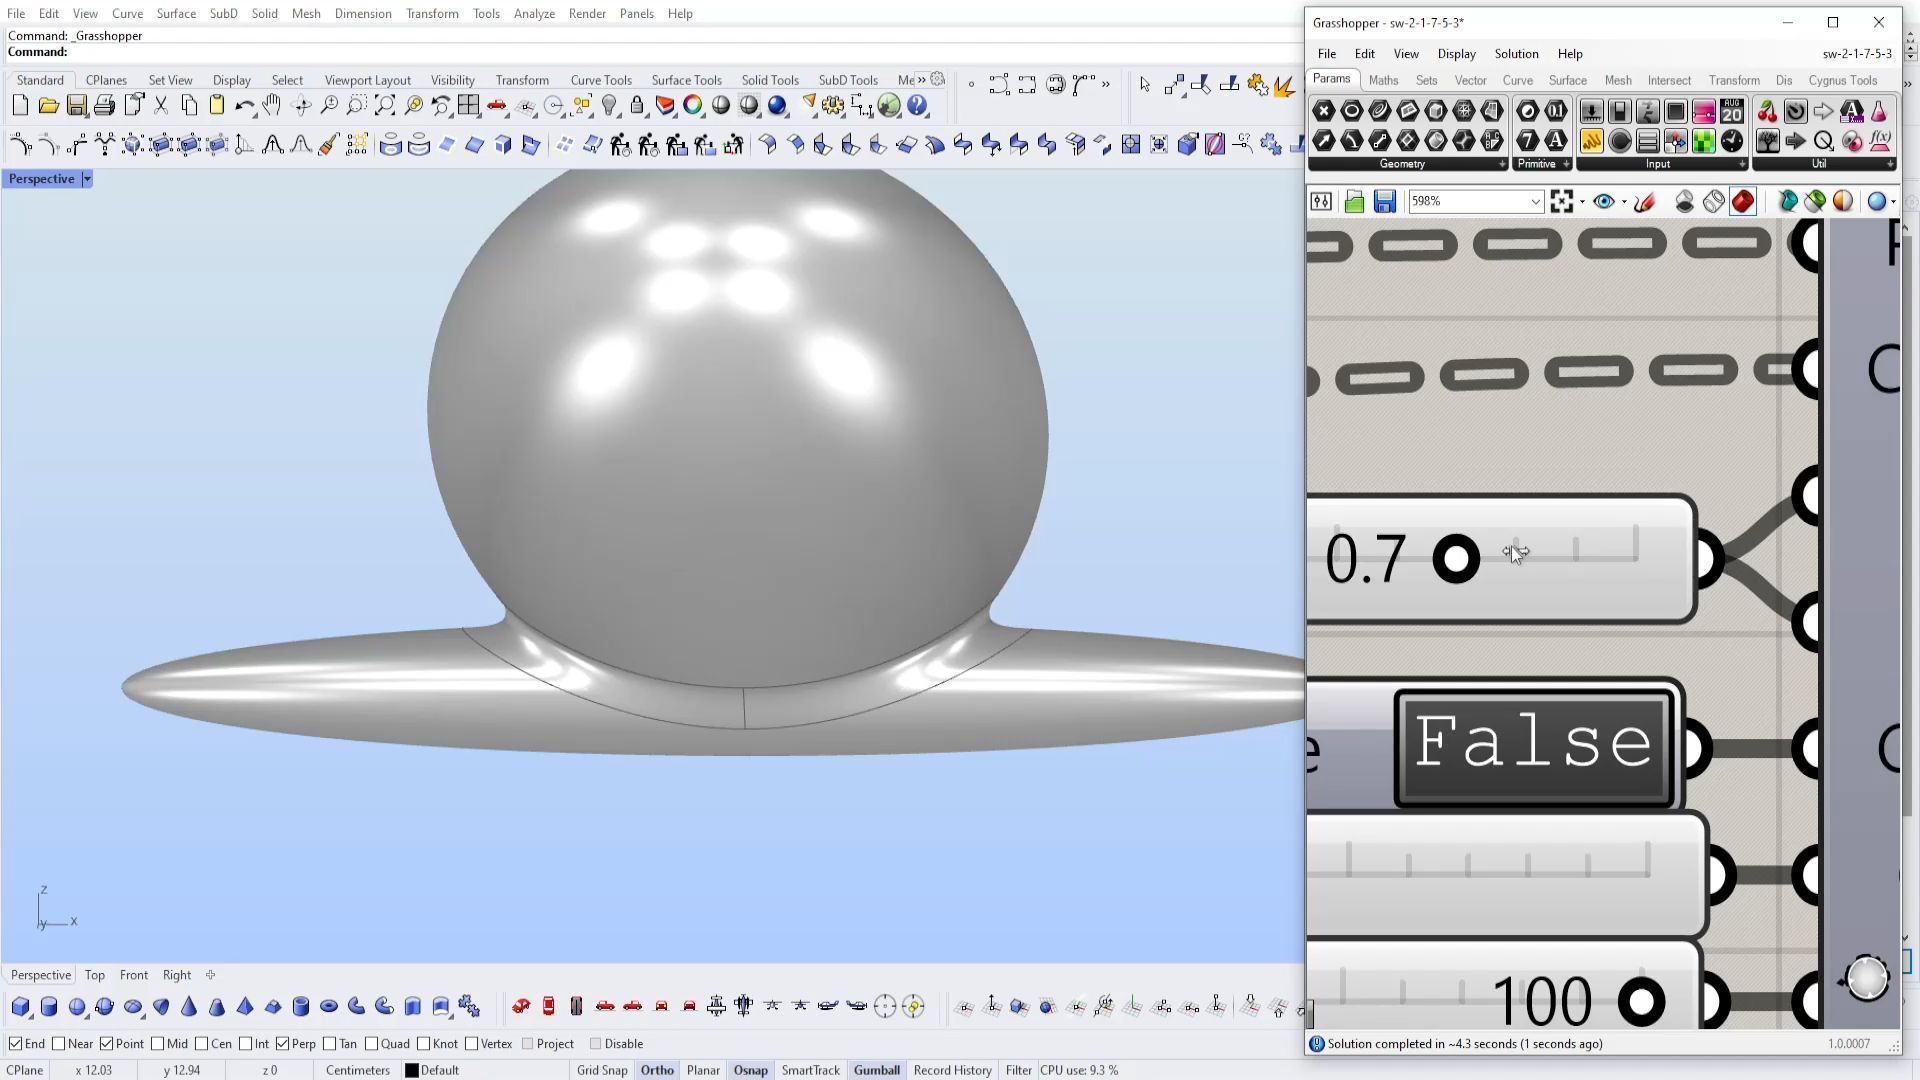Click the Record History status button
Image resolution: width=1920 pixels, height=1080 pixels.
tap(952, 1070)
